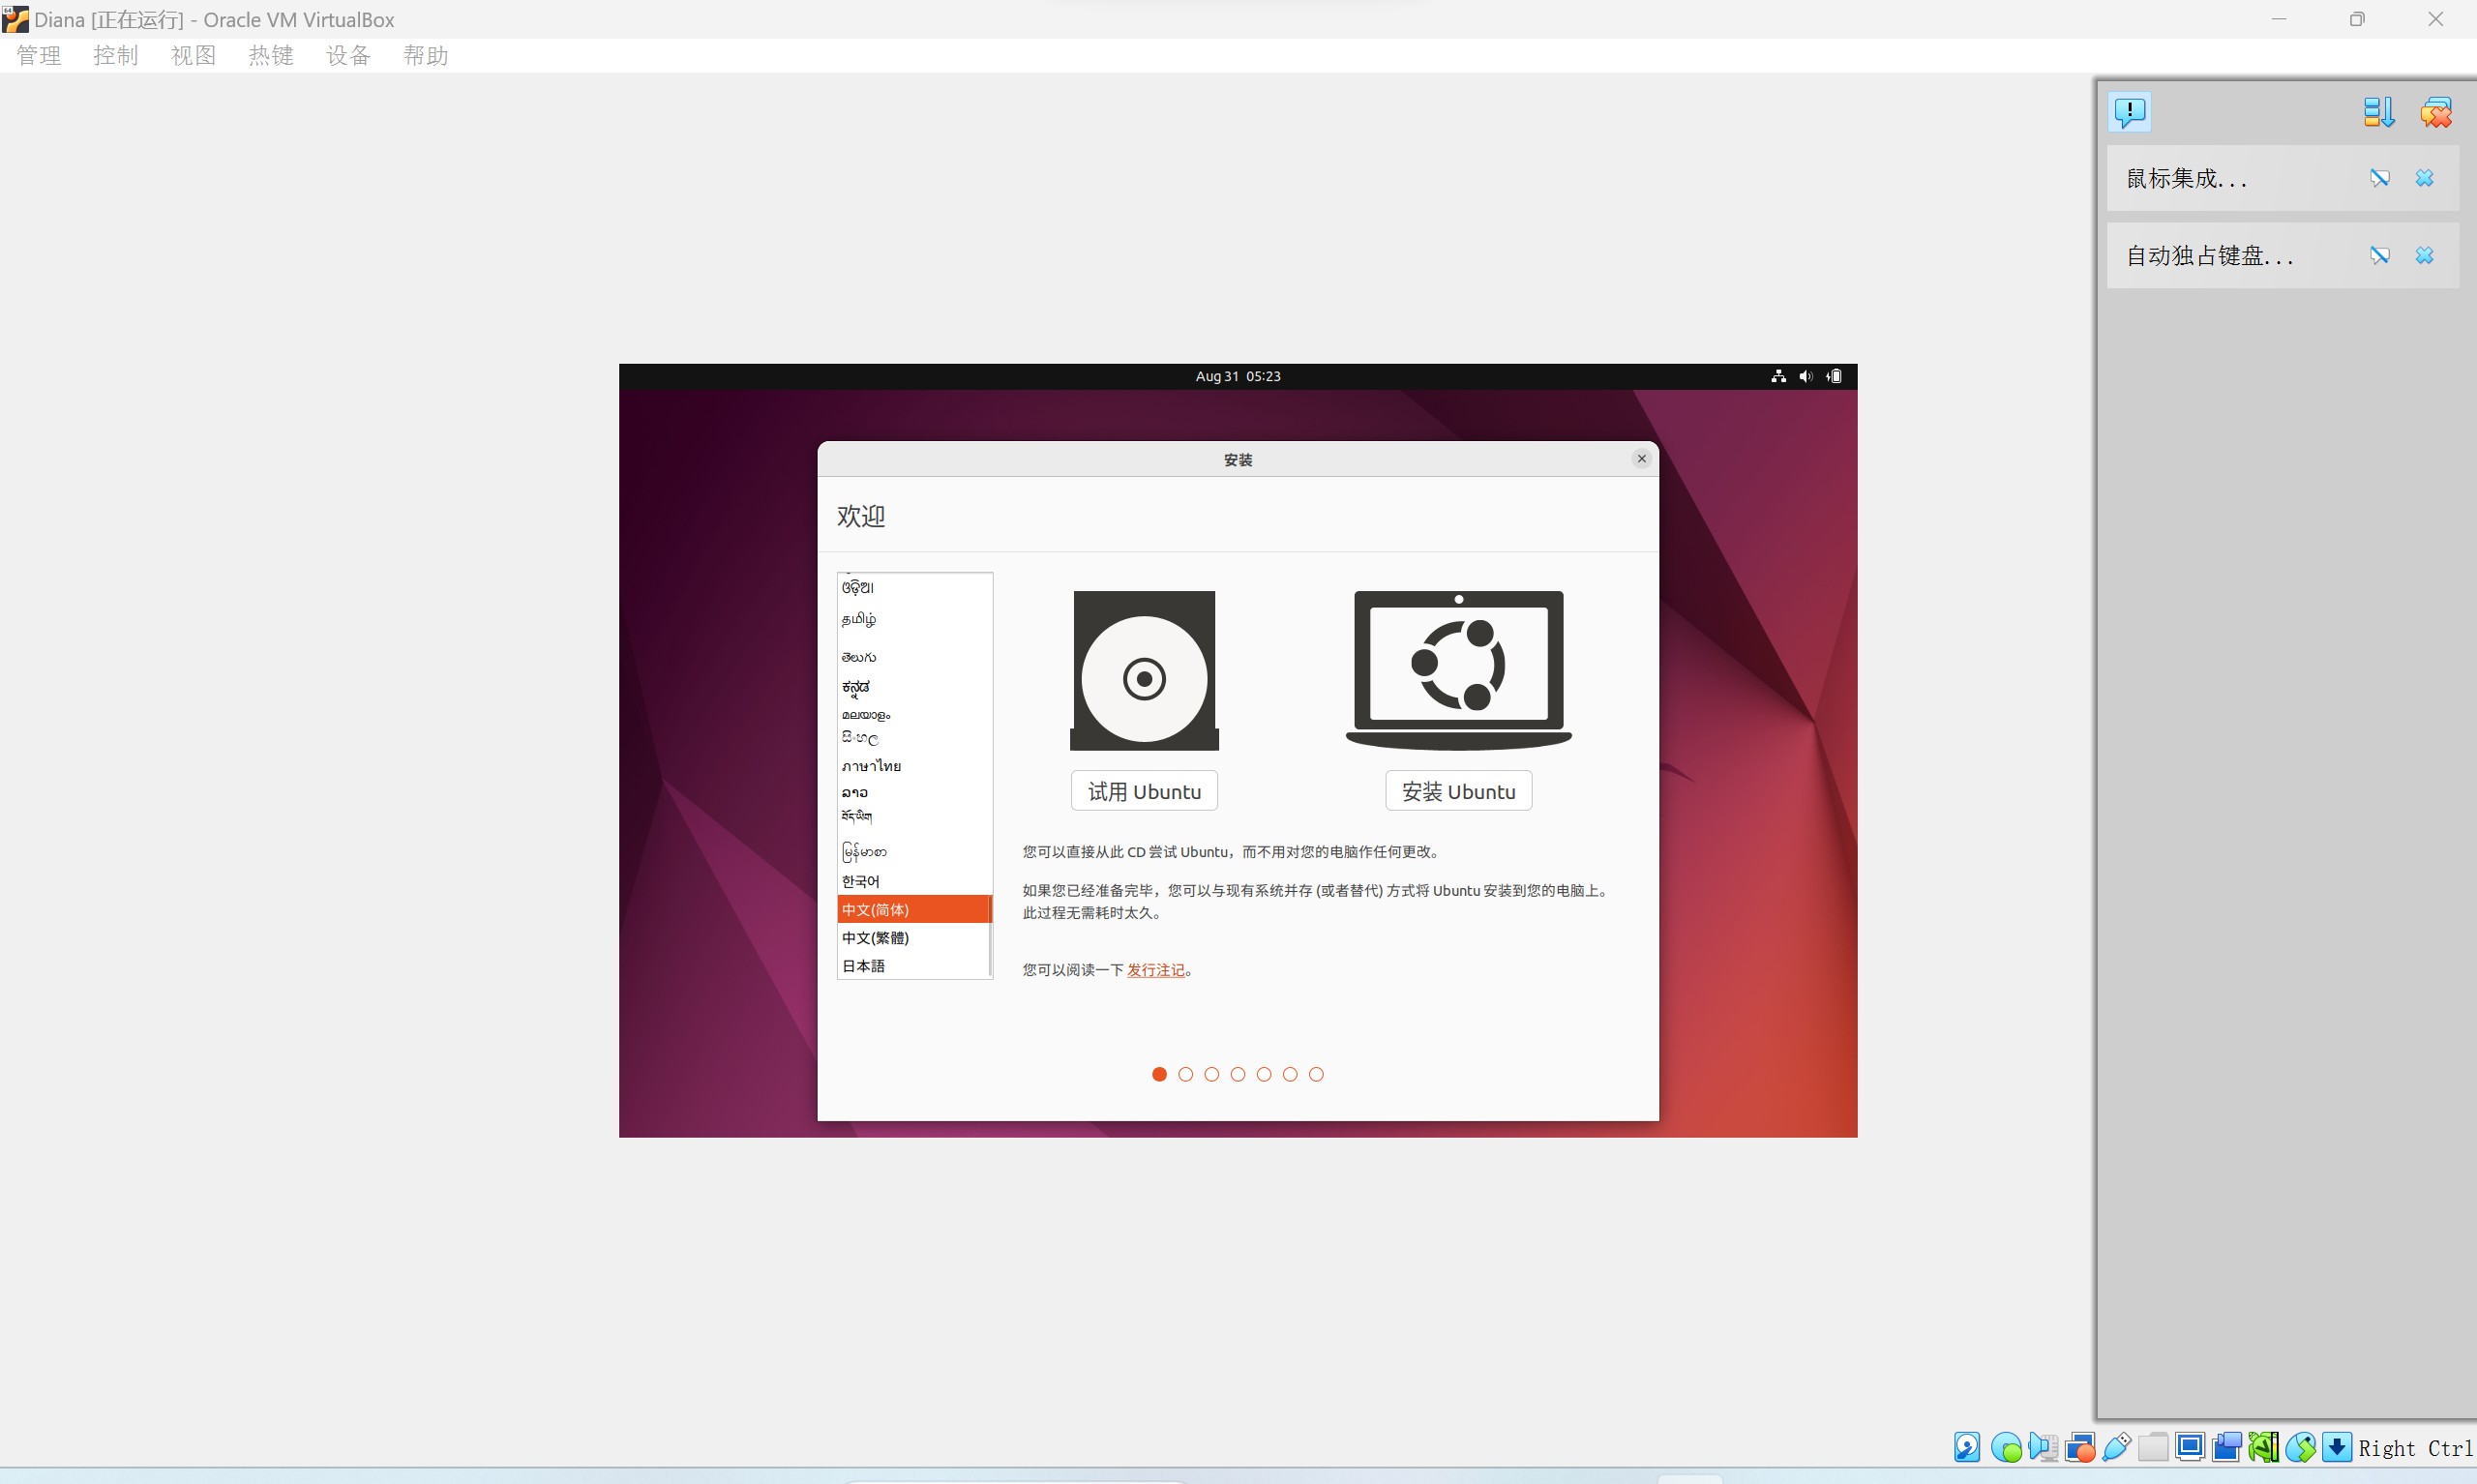Select 日本語 in the language list
2477x1484 pixels.
(x=863, y=966)
